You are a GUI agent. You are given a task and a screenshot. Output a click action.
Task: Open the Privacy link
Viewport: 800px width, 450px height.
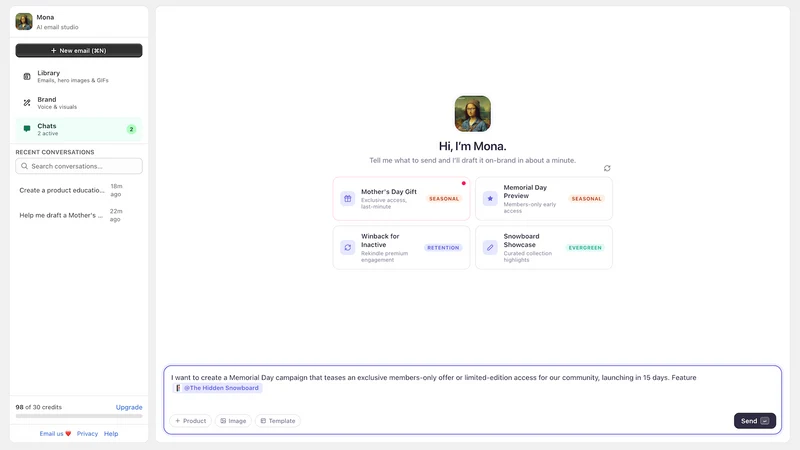87,434
